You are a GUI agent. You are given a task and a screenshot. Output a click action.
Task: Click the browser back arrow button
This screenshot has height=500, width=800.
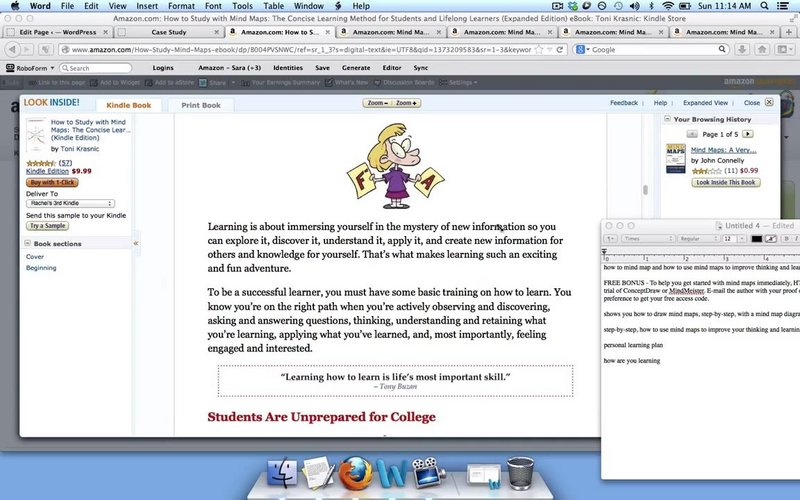[12, 49]
